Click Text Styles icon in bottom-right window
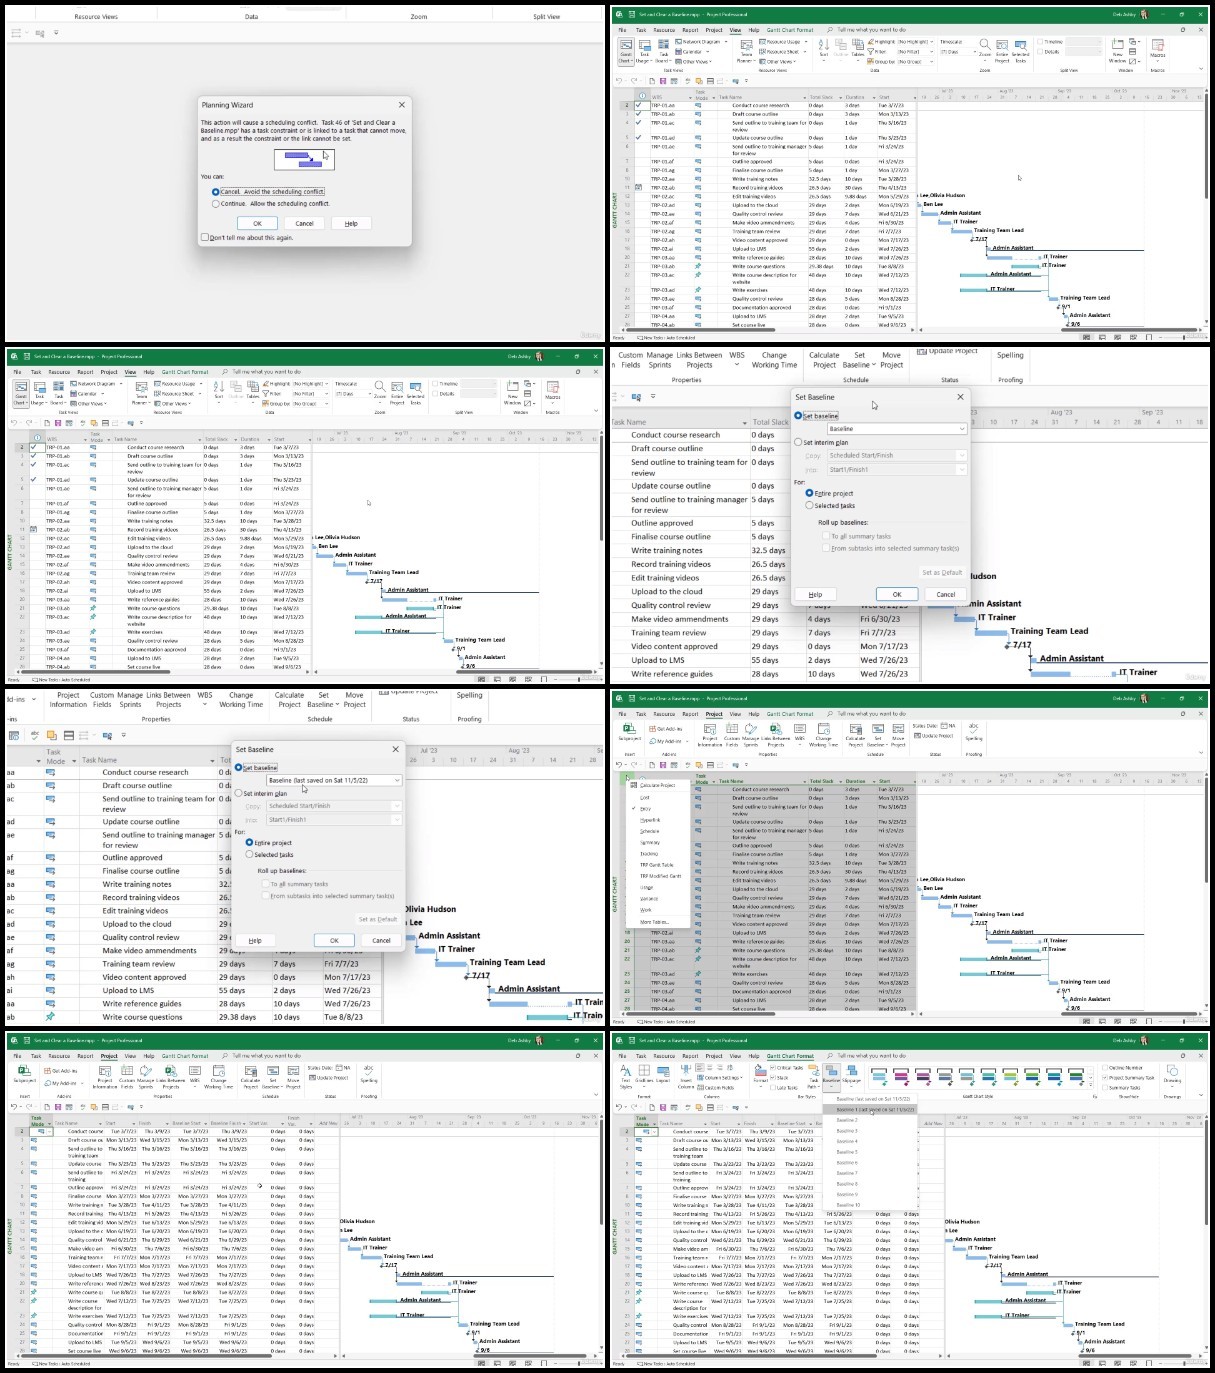 [x=625, y=1075]
